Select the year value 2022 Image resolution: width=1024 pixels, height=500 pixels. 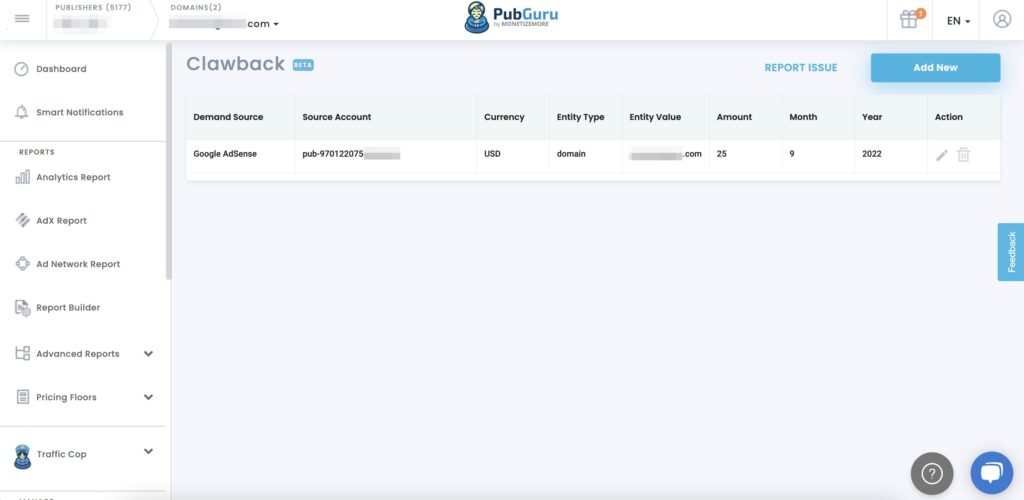pyautogui.click(x=872, y=154)
